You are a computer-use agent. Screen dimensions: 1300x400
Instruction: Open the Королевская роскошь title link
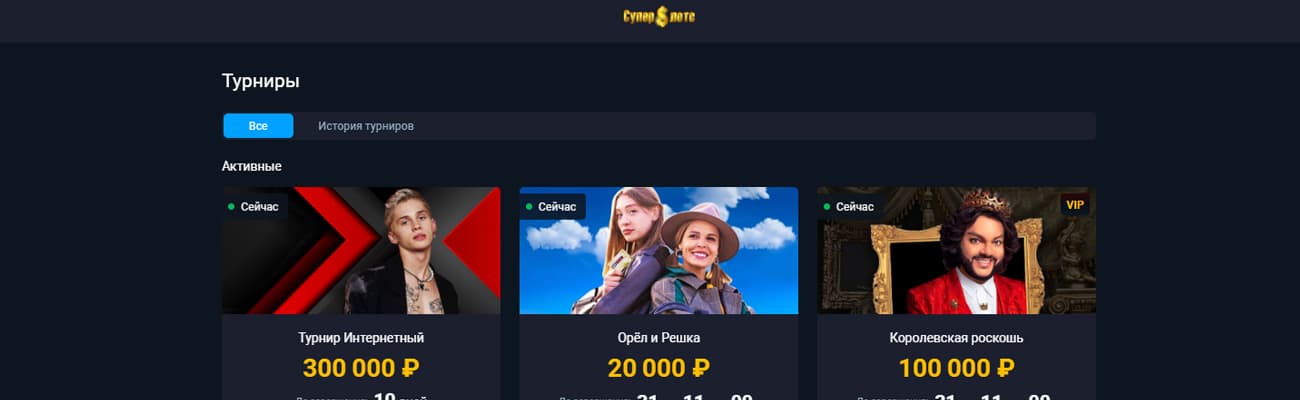957,338
